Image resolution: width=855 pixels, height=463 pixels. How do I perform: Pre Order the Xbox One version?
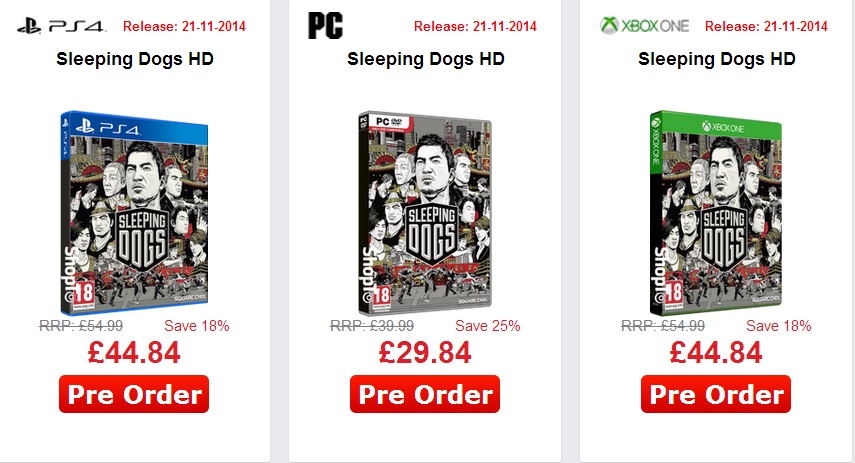716,394
